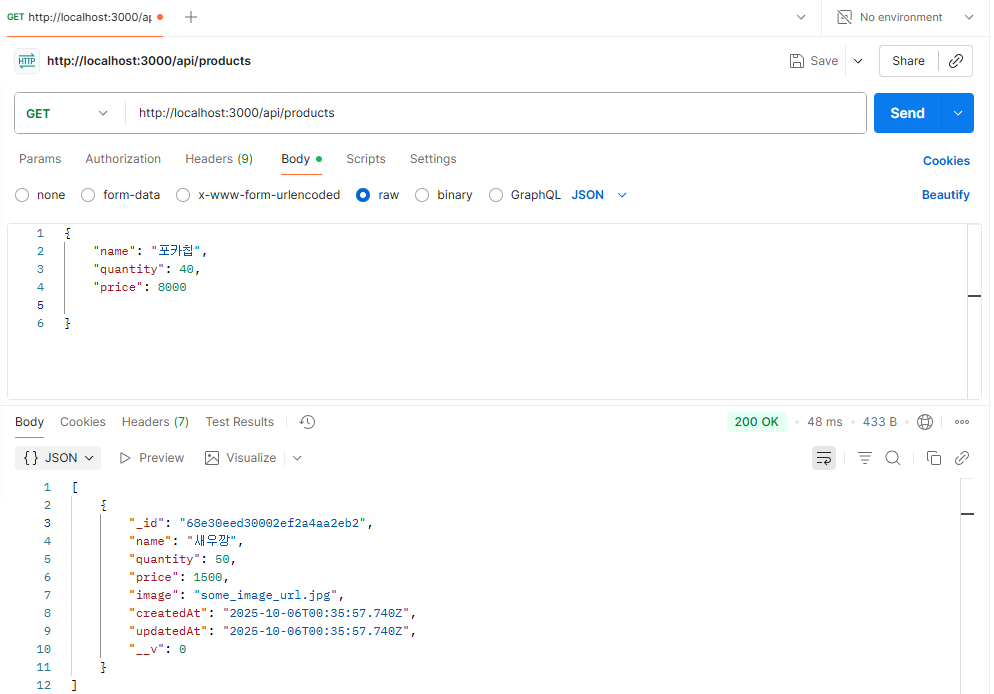Expand the Visualize options chevron
994x694 pixels.
point(297,458)
